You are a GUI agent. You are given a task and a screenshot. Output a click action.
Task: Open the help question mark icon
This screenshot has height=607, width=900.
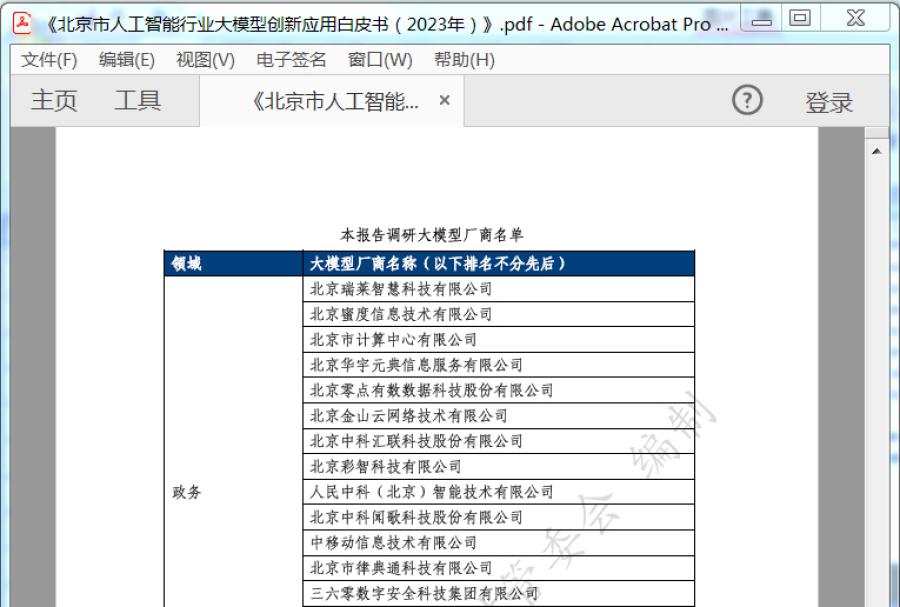(x=747, y=101)
